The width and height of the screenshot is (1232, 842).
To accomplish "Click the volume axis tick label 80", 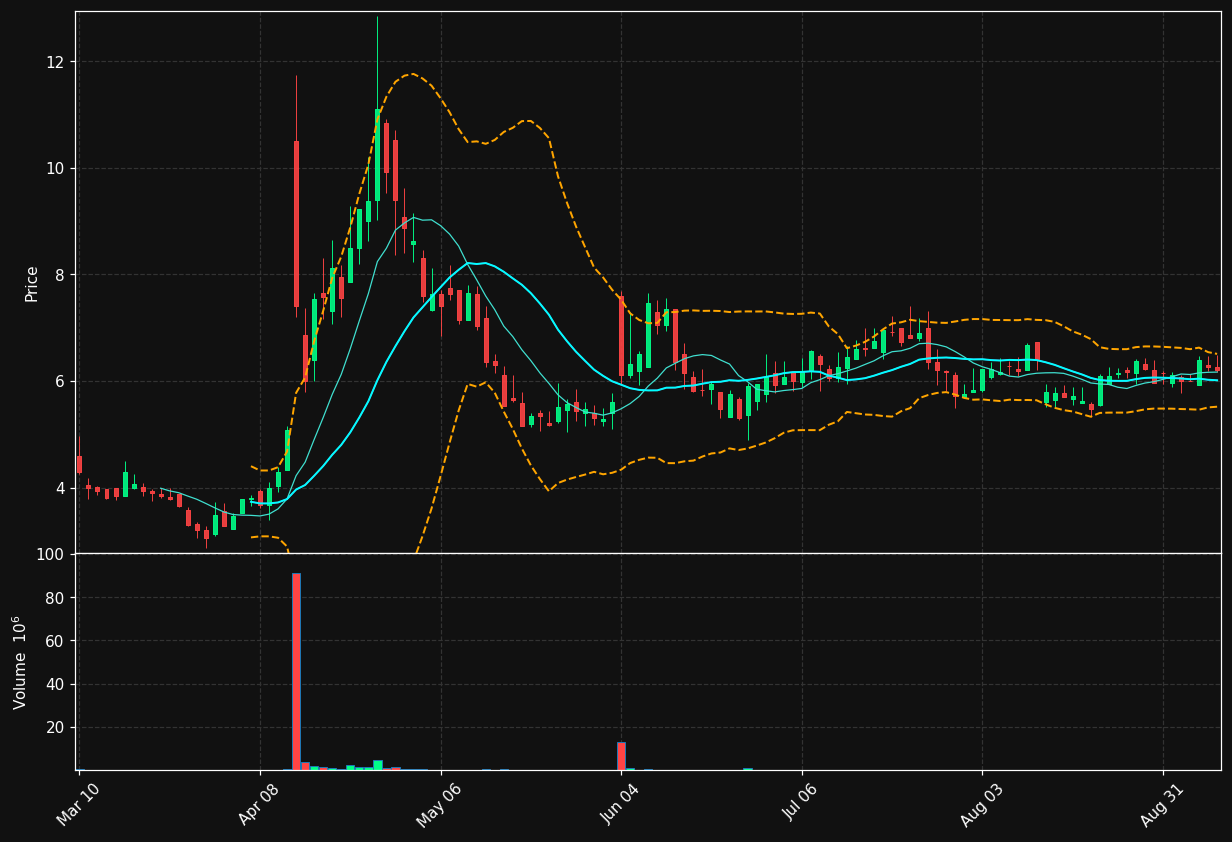I will 54,598.
